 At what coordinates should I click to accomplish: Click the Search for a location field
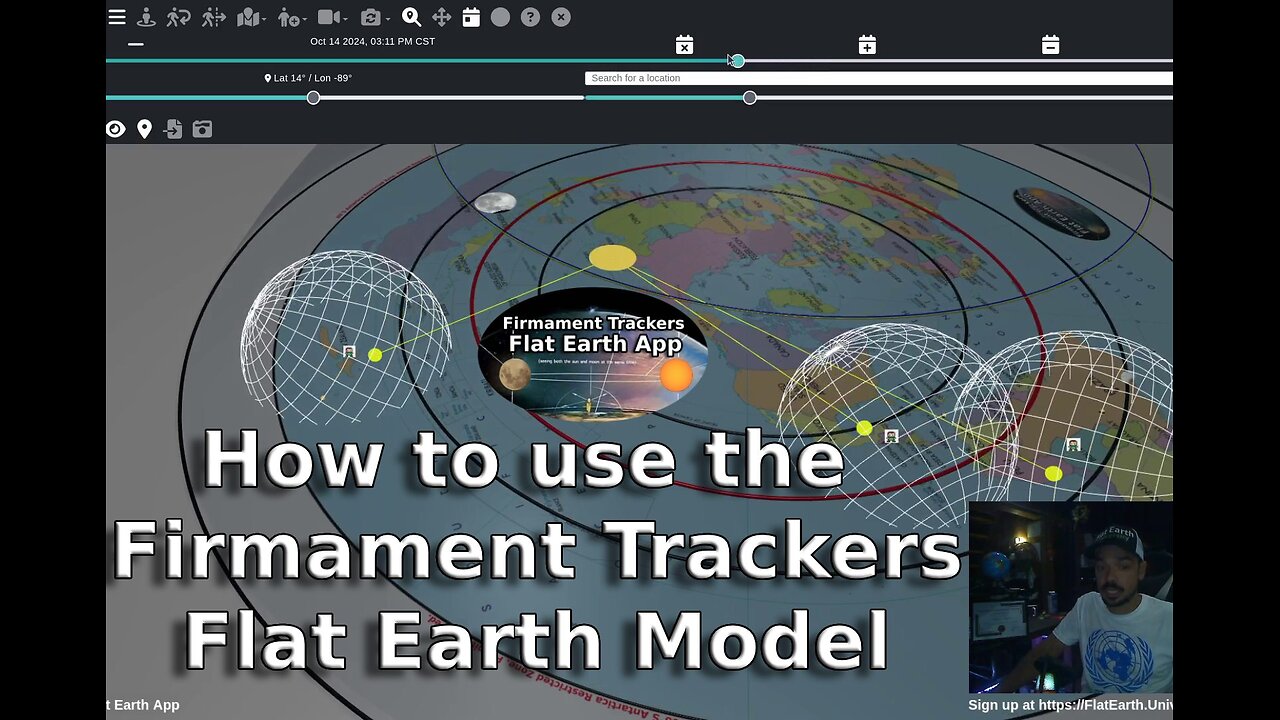pyautogui.click(x=879, y=78)
